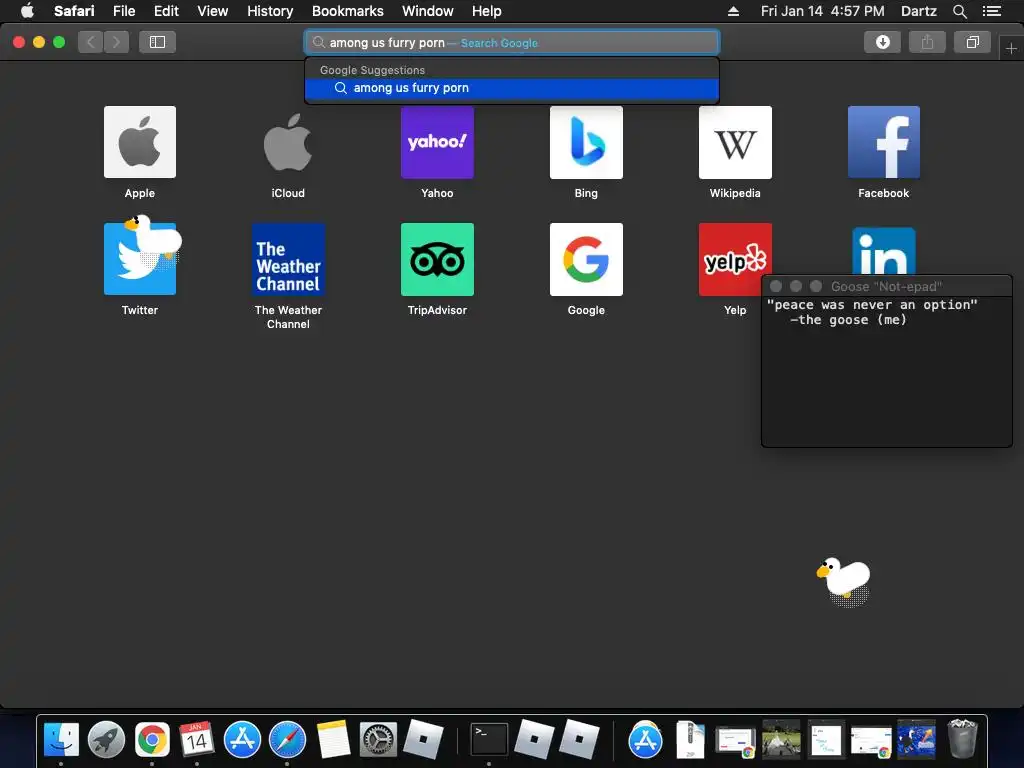This screenshot has width=1024, height=768.
Task: Show the tab overview in Safari
Action: 972,42
